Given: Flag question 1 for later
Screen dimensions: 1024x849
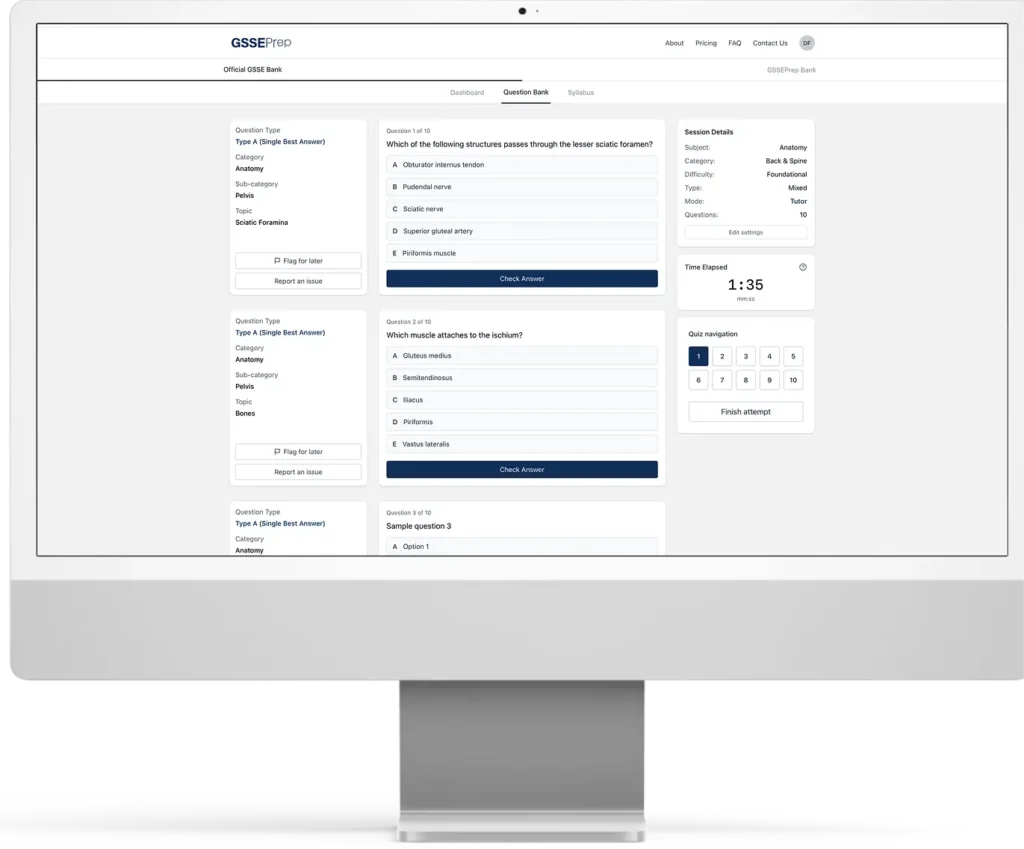Looking at the screenshot, I should click(x=298, y=261).
